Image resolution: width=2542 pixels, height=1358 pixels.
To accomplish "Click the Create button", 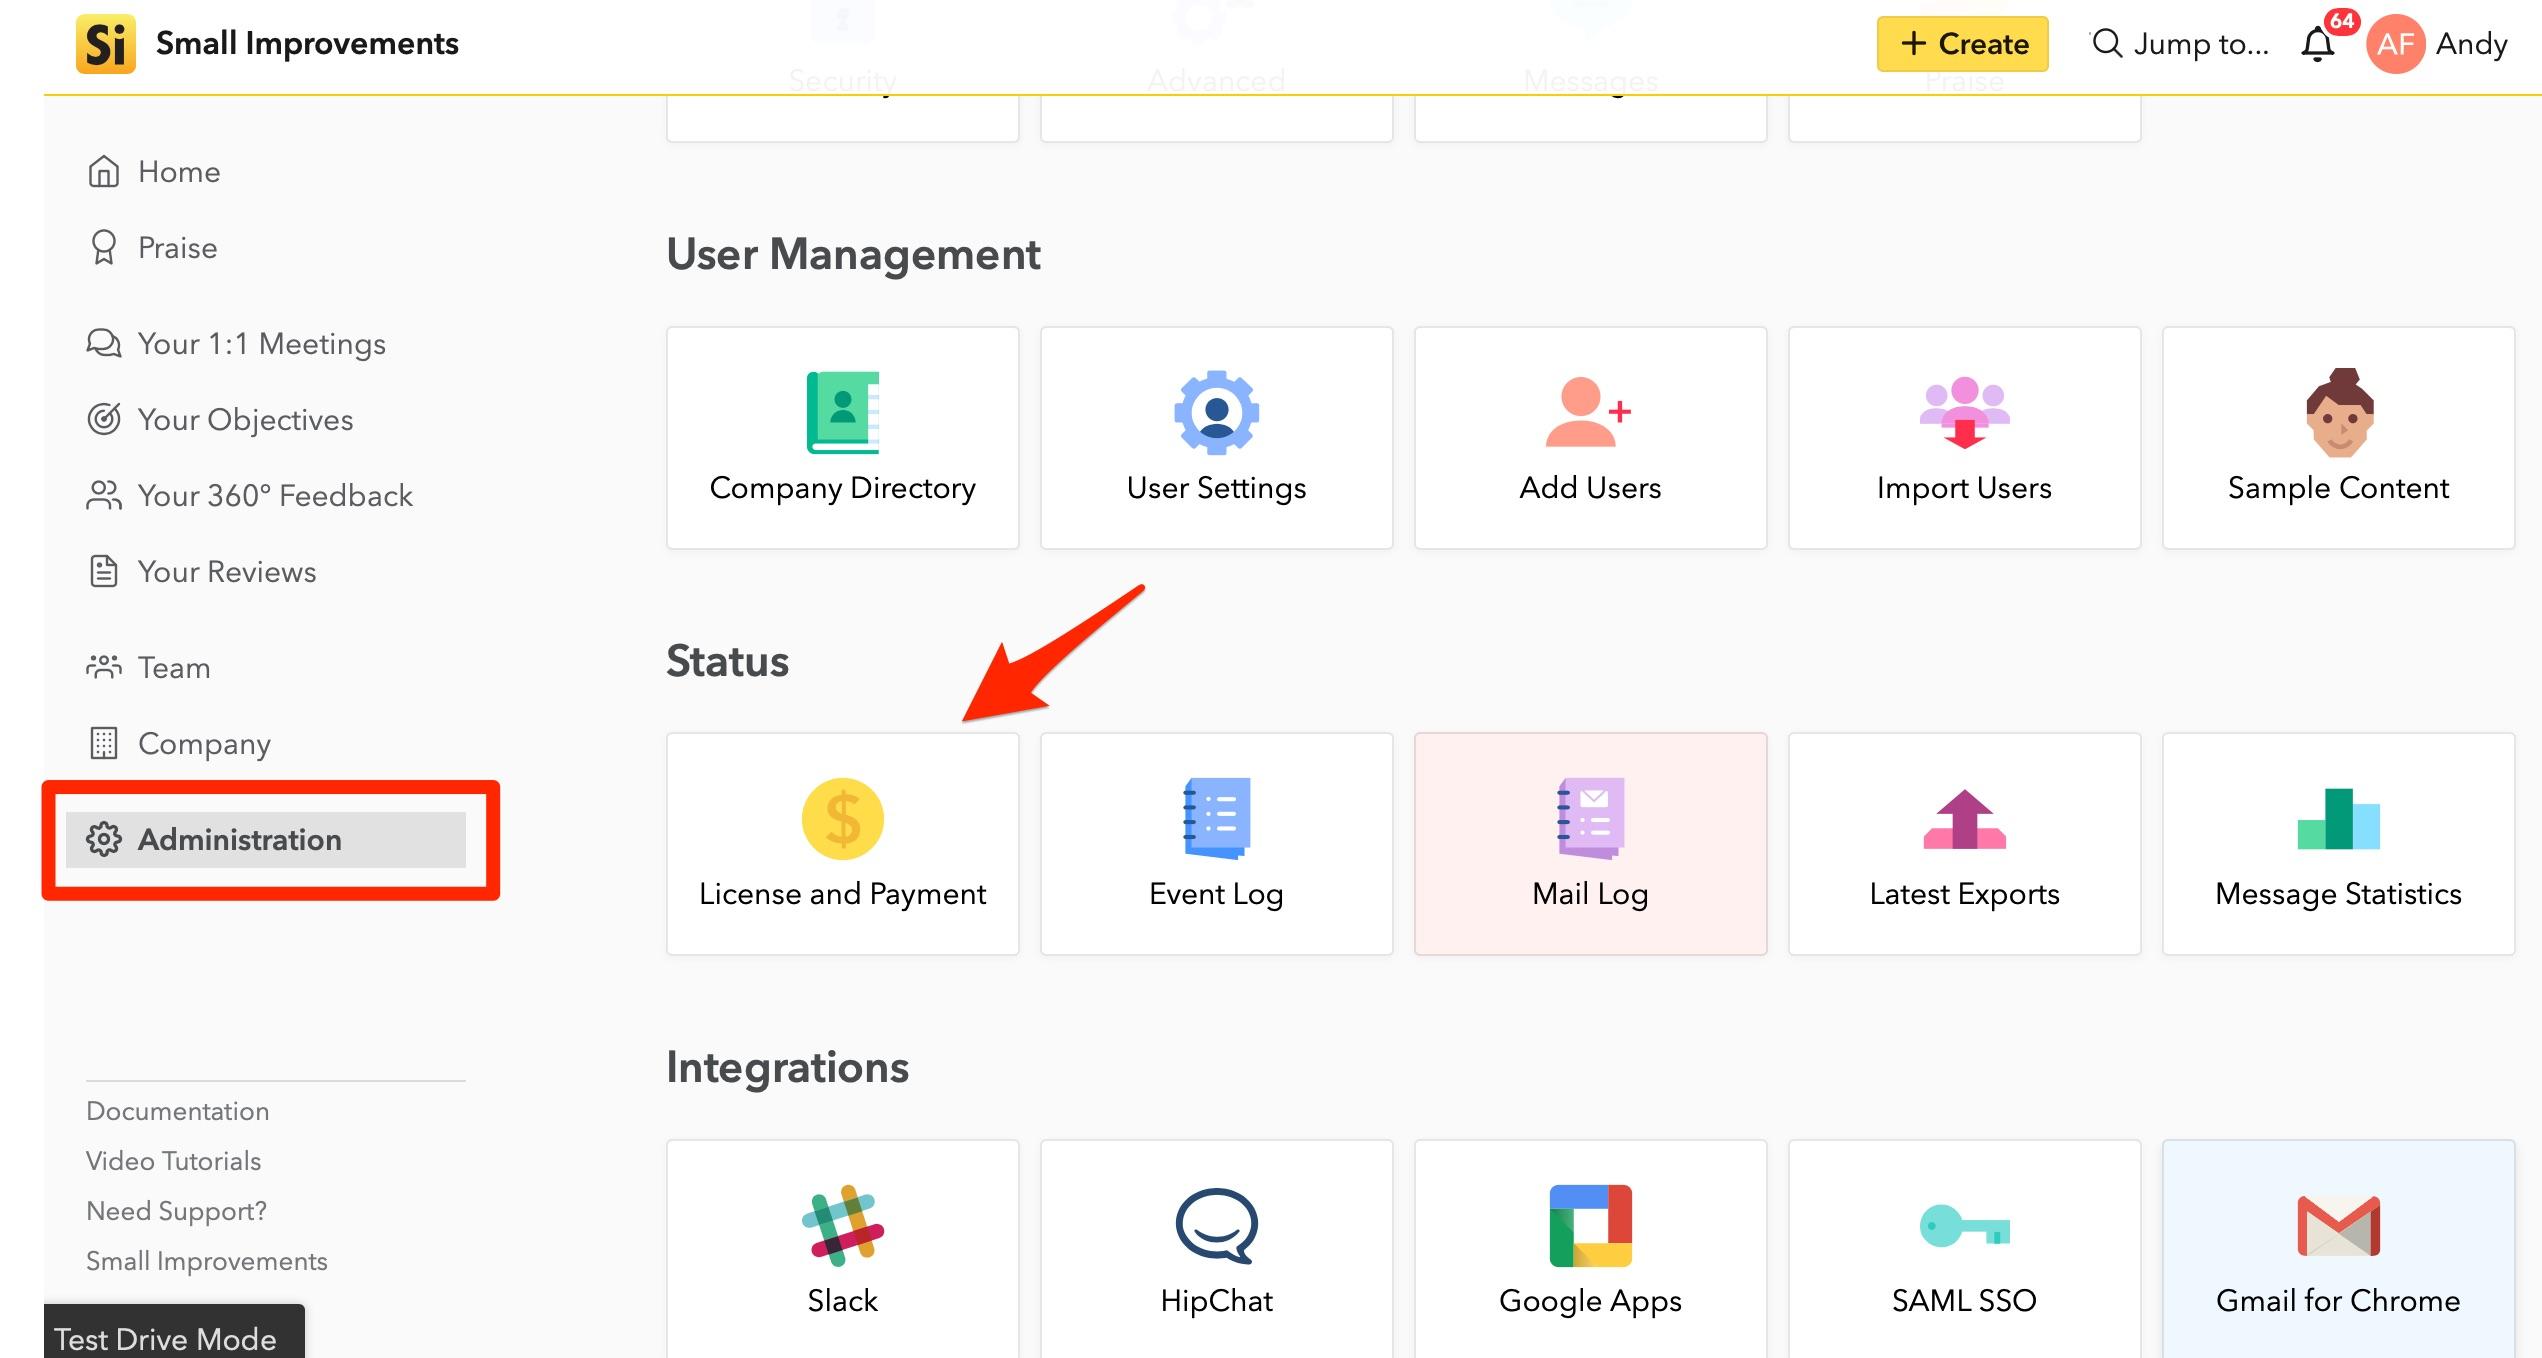I will click(x=1962, y=44).
